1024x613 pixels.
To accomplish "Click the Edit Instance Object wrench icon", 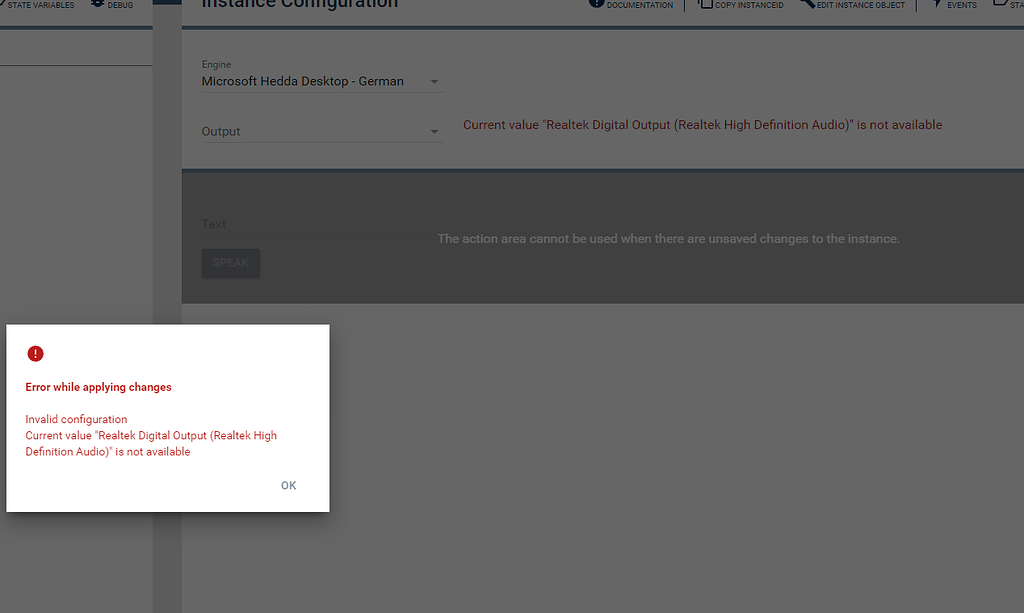I will coord(808,4).
